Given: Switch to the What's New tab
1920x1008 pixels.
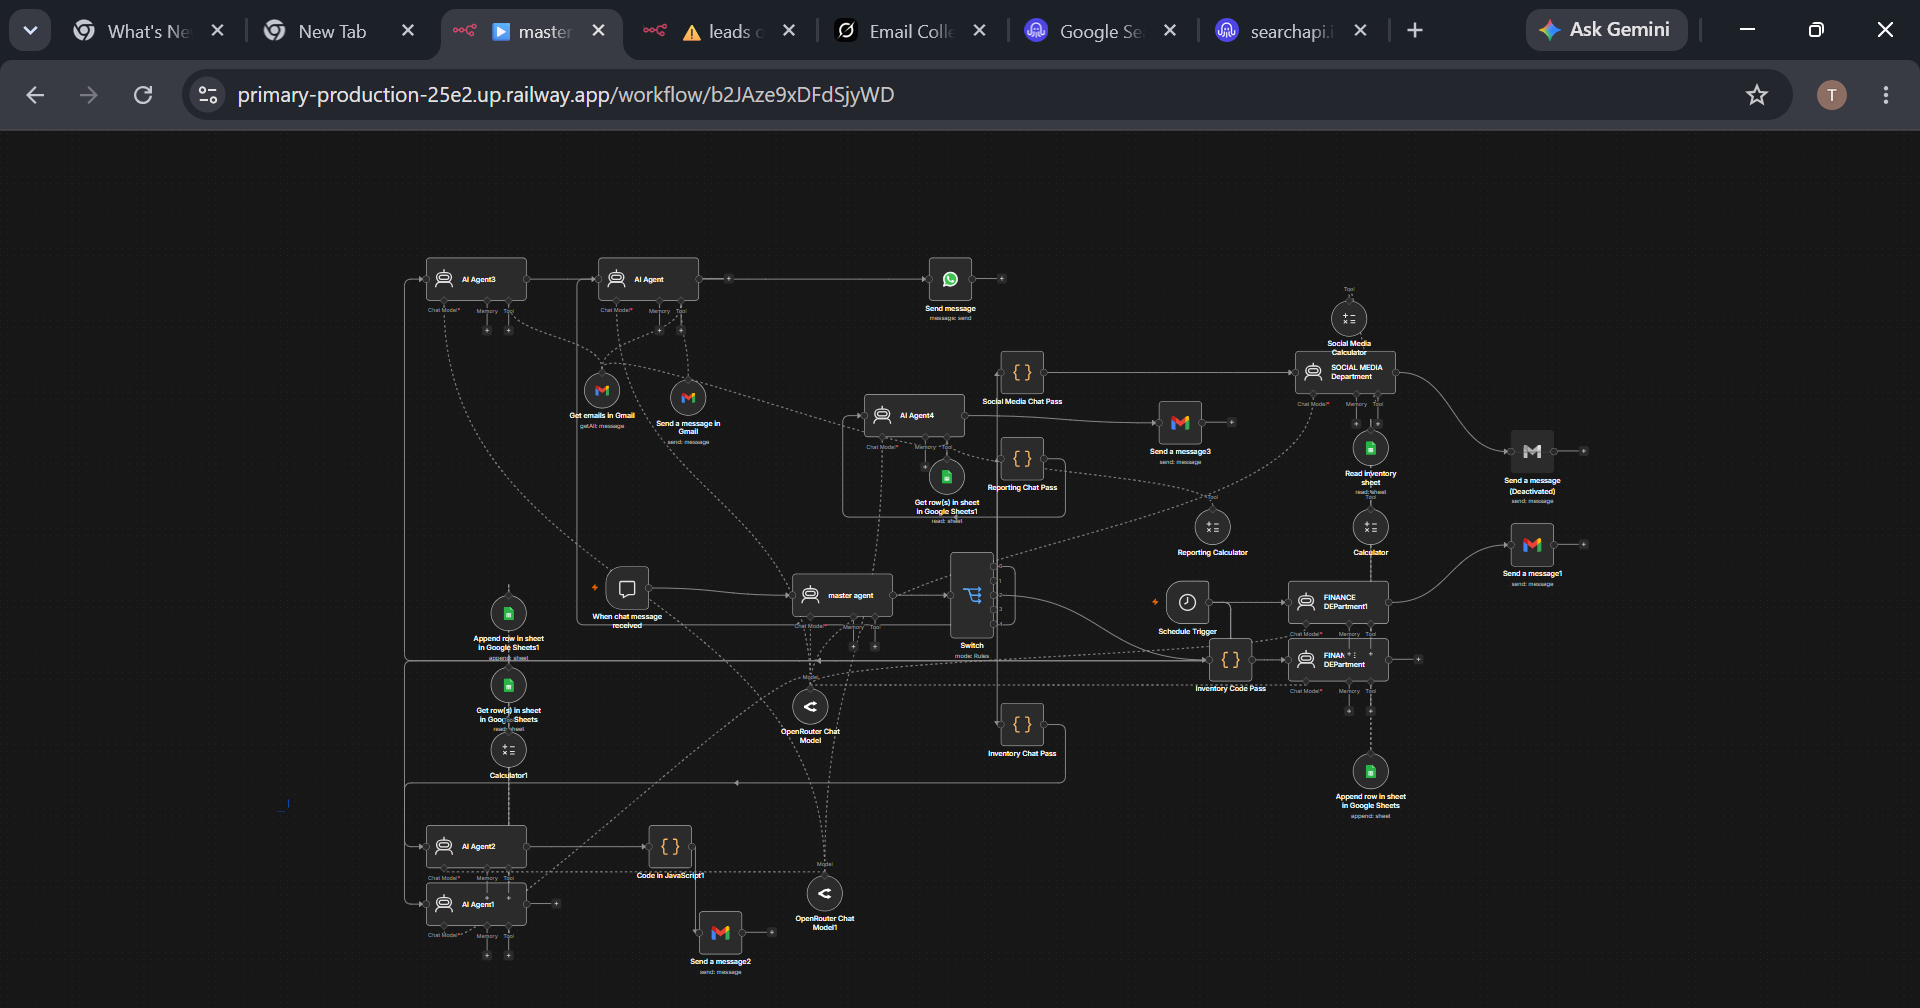Looking at the screenshot, I should tap(148, 31).
